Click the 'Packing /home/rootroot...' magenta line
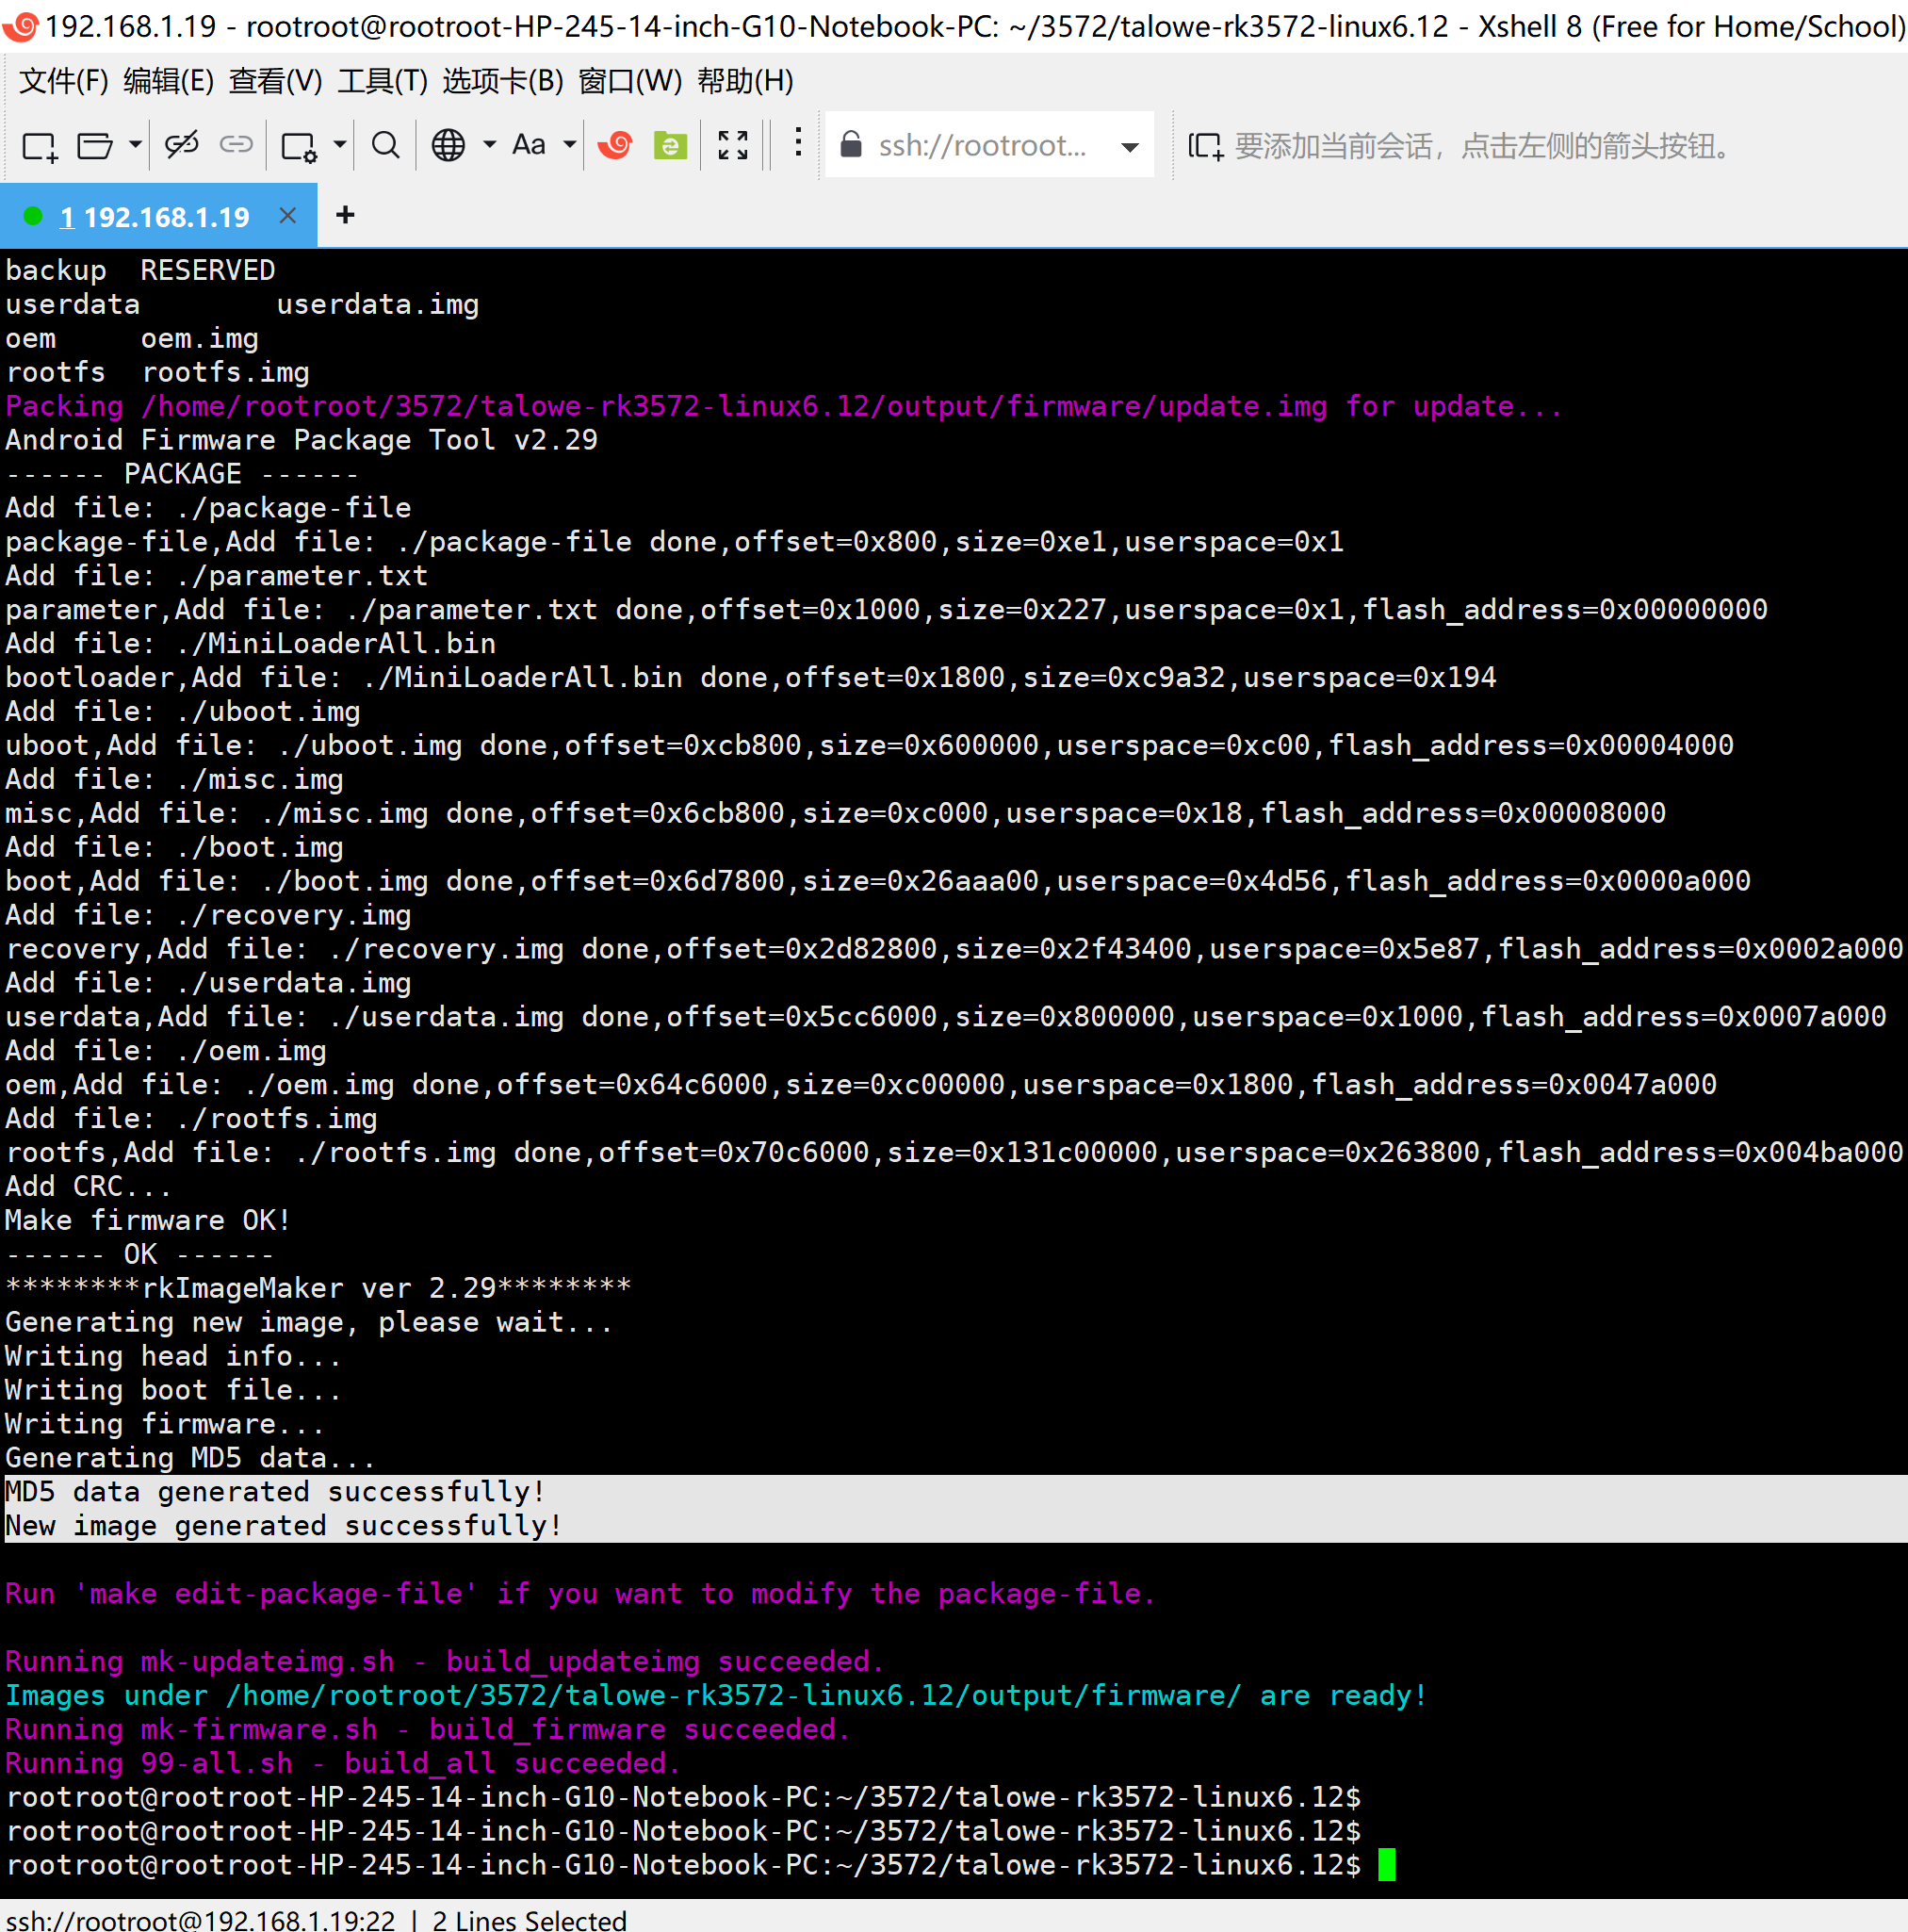This screenshot has width=1908, height=1932. click(x=783, y=406)
